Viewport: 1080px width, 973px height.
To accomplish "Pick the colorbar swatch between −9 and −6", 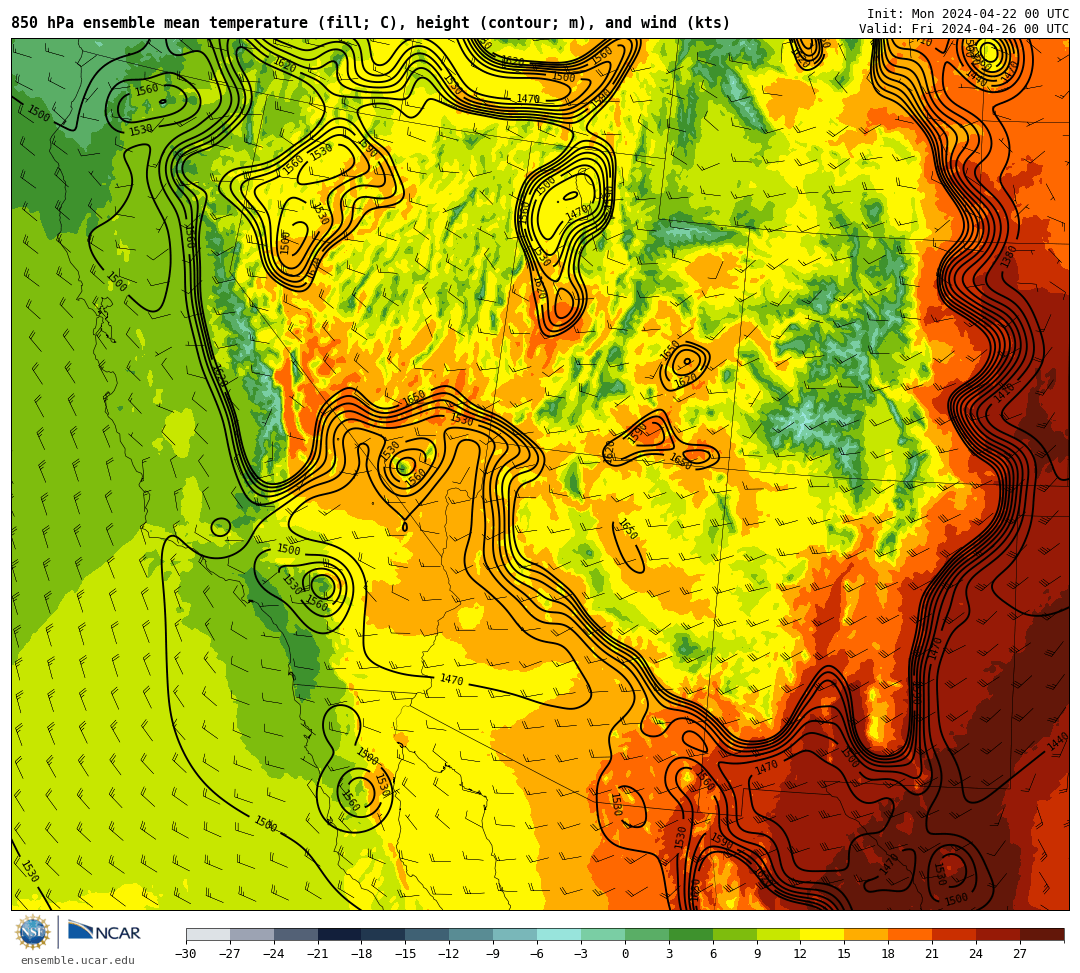I will click(516, 934).
